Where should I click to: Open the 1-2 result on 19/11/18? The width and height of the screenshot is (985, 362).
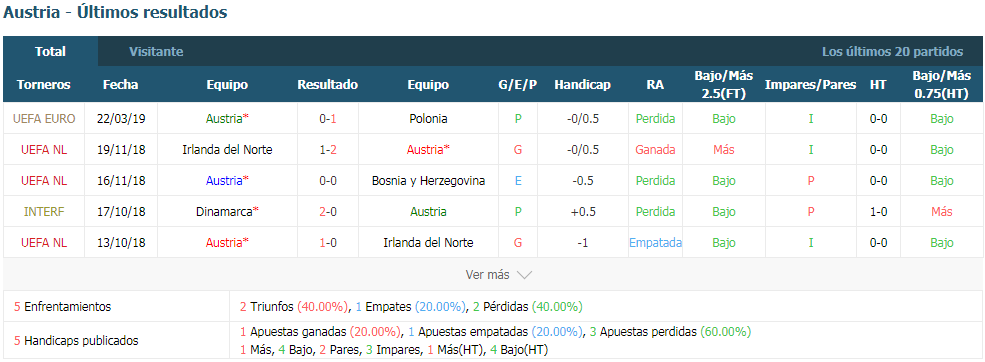point(328,150)
